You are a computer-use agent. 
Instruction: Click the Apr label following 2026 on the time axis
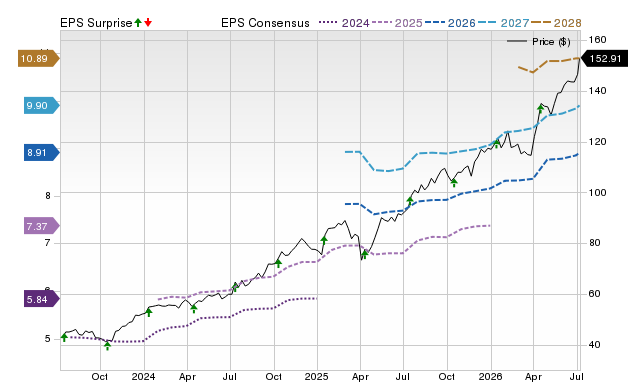tap(533, 376)
